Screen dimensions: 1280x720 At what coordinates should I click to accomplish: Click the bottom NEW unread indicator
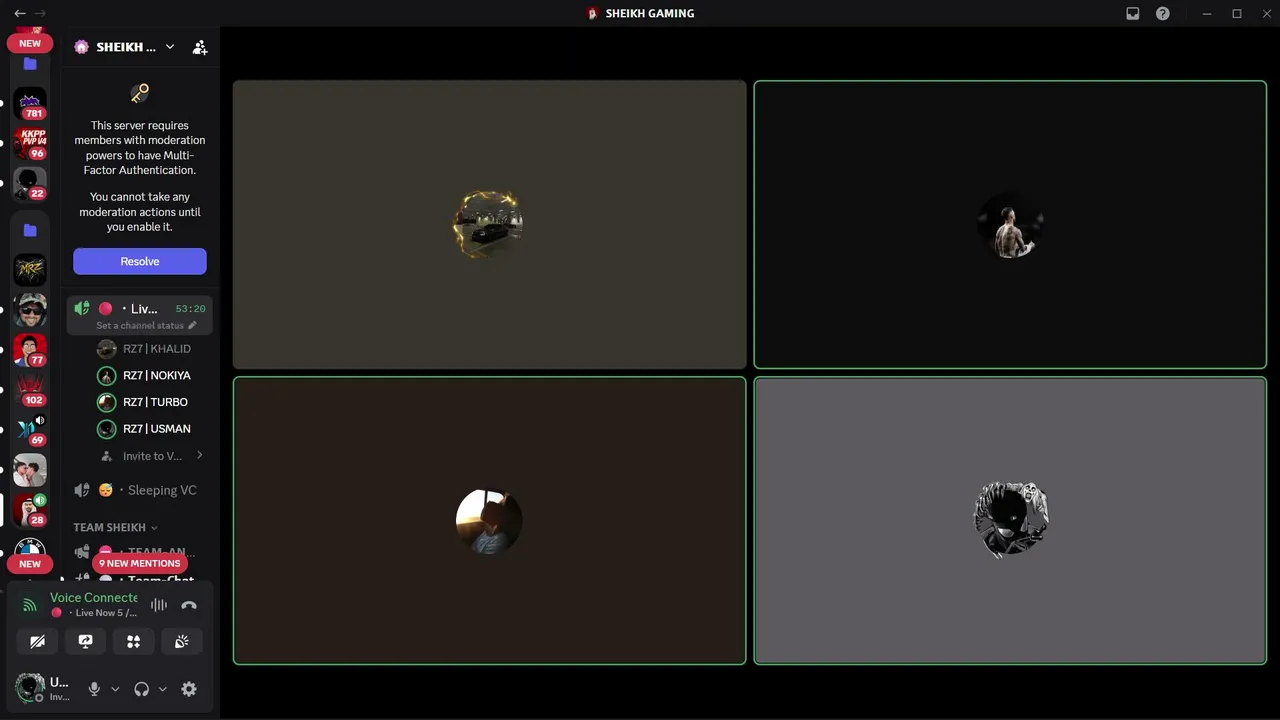point(30,564)
